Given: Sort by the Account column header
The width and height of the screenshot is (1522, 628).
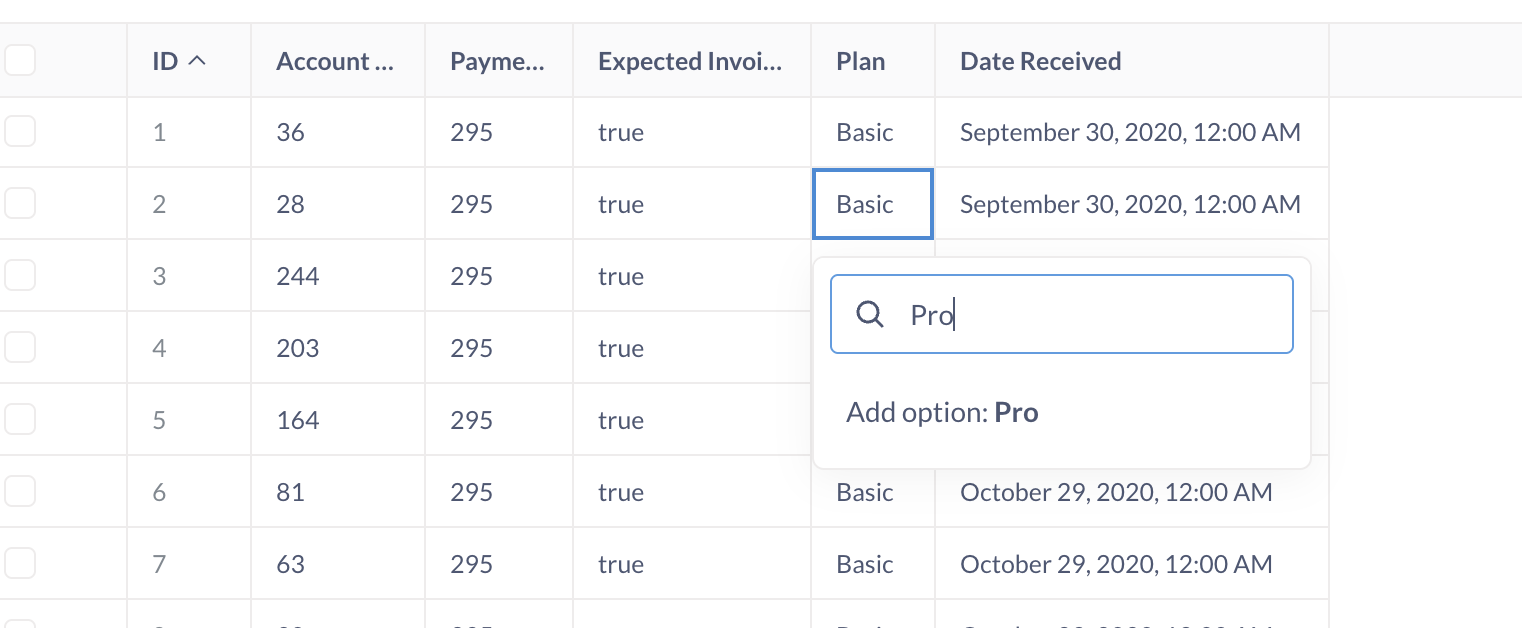Looking at the screenshot, I should click(x=334, y=60).
